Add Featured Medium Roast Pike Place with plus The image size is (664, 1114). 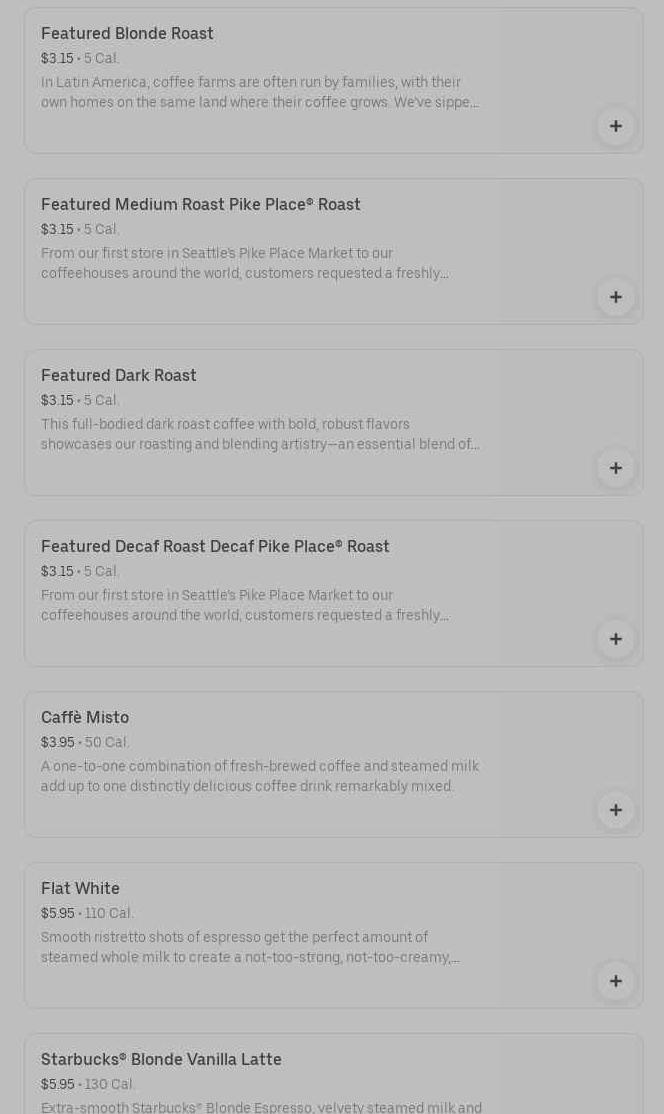[616, 297]
